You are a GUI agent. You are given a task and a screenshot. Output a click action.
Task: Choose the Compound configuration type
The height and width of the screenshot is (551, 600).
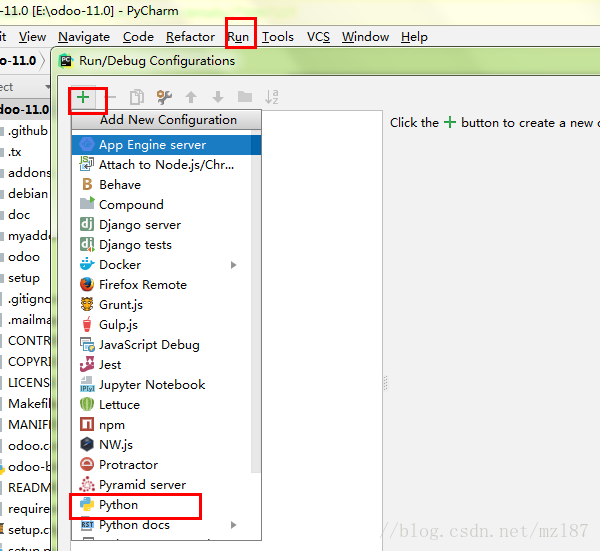[161, 205]
